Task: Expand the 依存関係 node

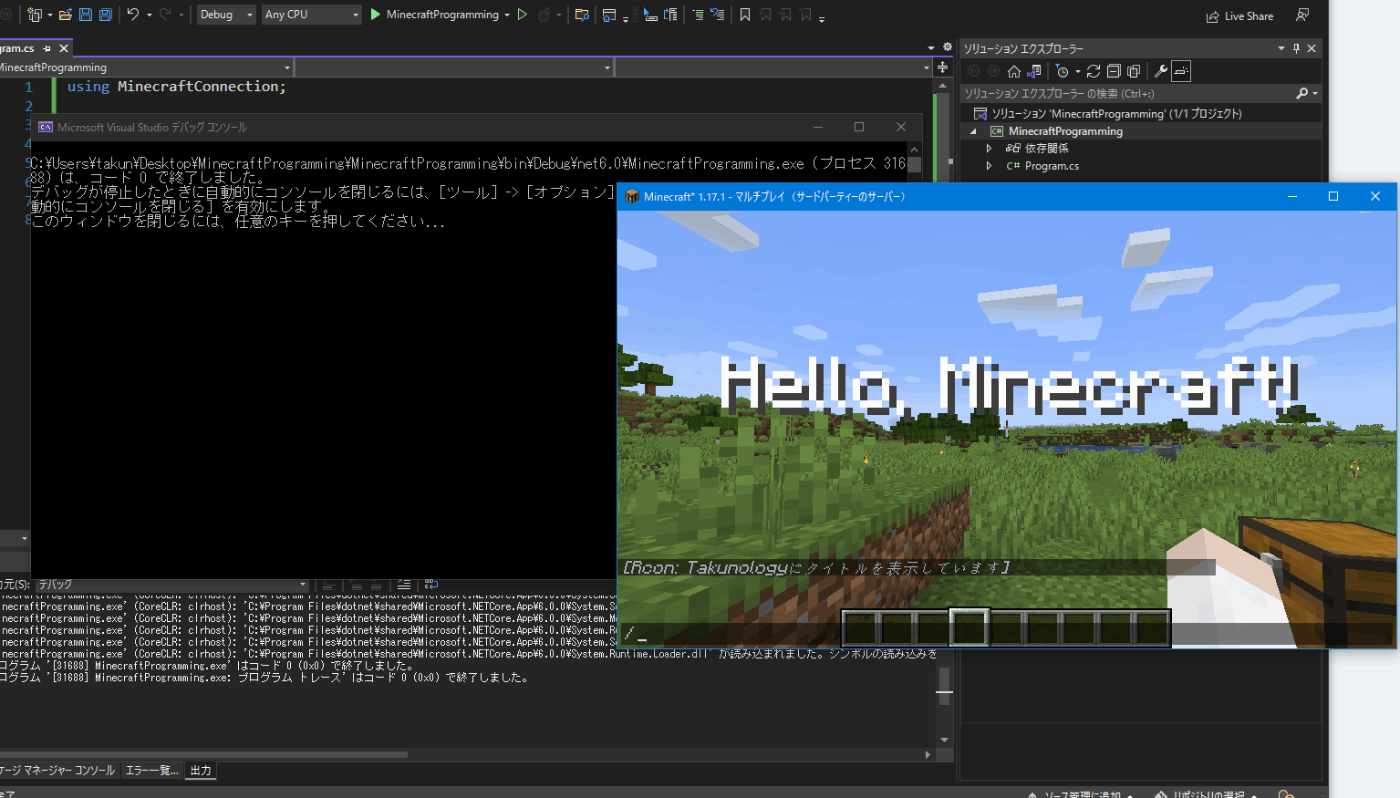Action: [x=989, y=148]
